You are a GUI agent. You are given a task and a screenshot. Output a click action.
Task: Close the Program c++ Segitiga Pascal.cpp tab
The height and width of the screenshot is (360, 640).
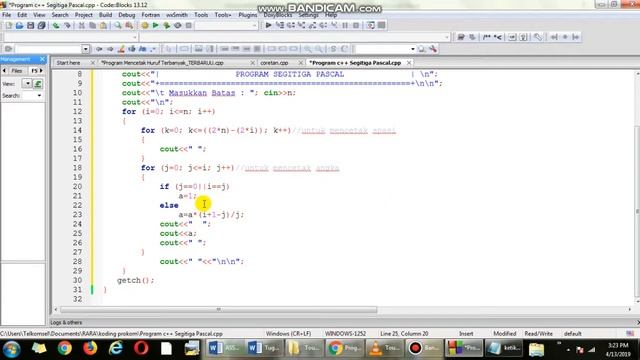[409, 63]
